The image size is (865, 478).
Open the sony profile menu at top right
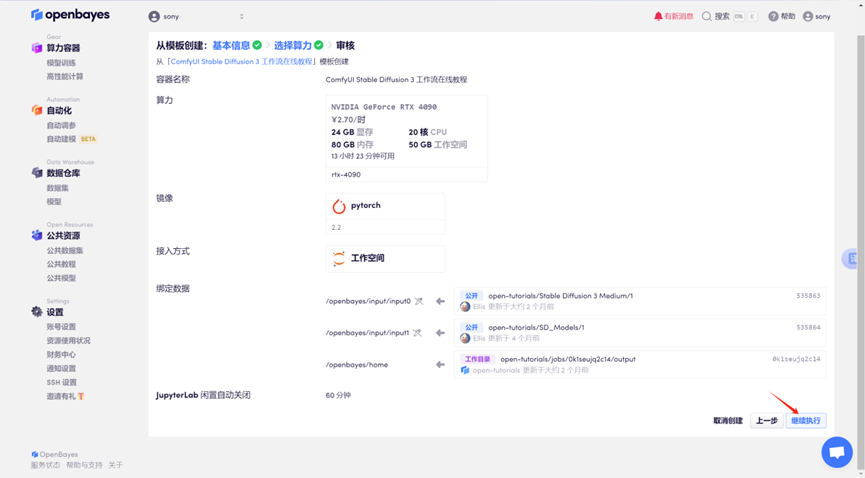click(x=816, y=17)
